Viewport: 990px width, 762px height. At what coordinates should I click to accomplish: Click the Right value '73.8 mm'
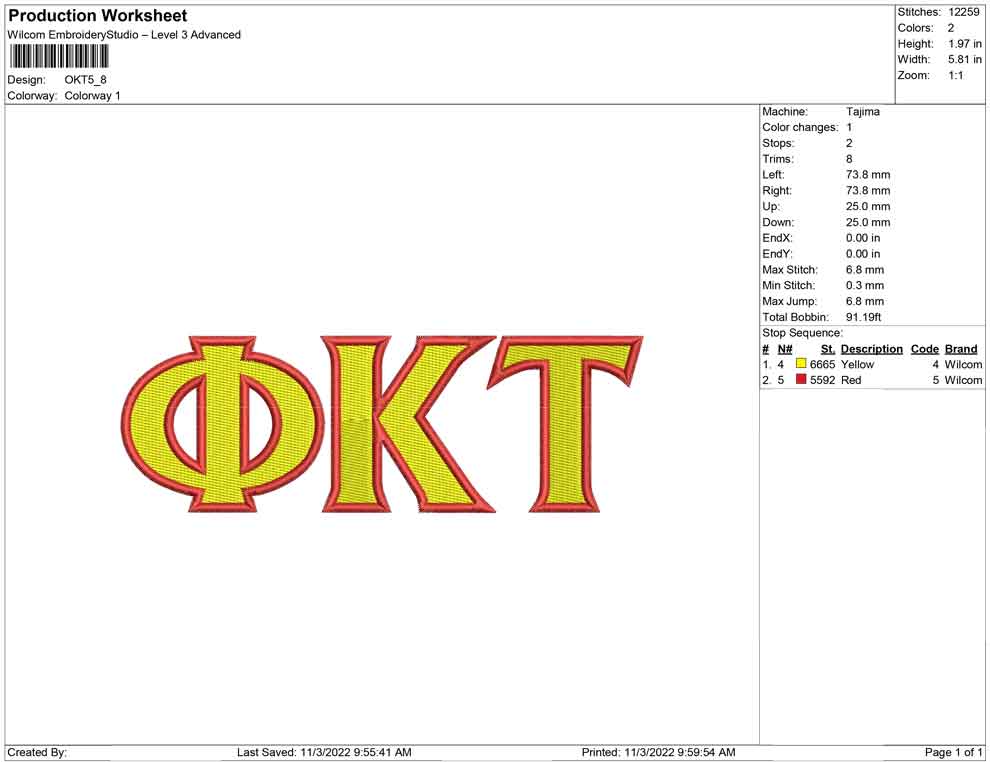click(868, 190)
